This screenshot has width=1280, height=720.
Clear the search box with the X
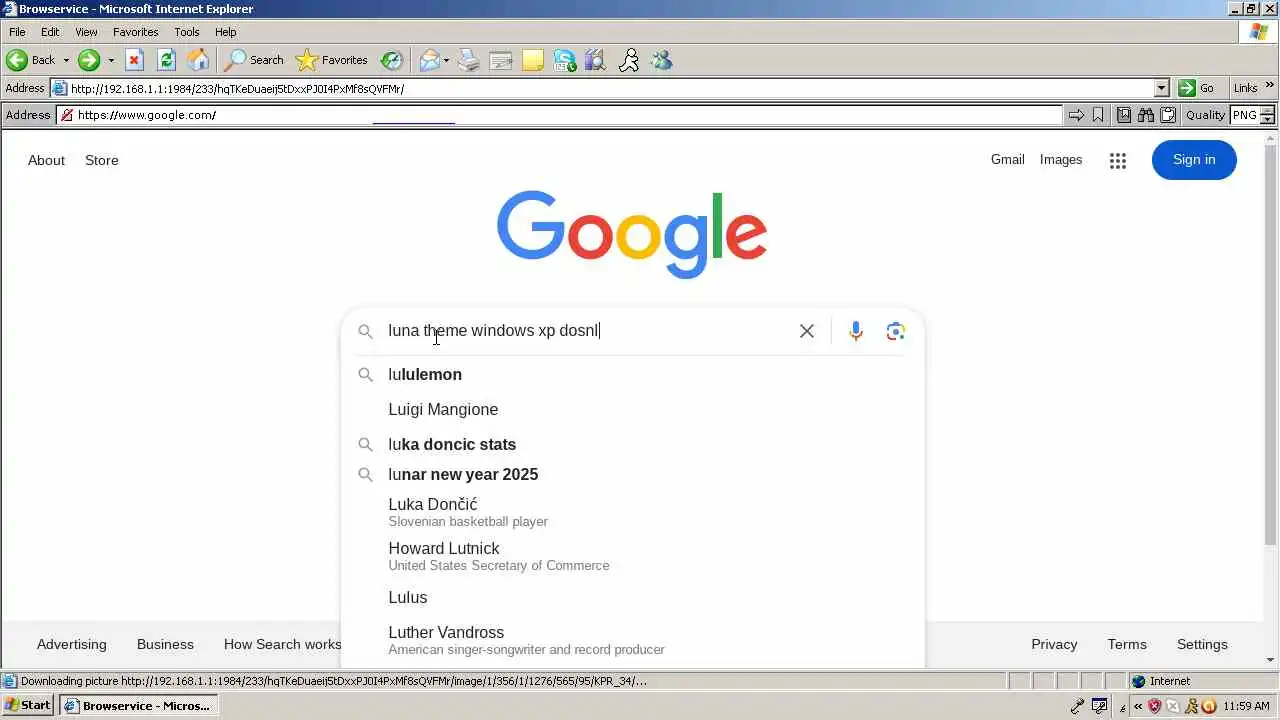pyautogui.click(x=807, y=331)
